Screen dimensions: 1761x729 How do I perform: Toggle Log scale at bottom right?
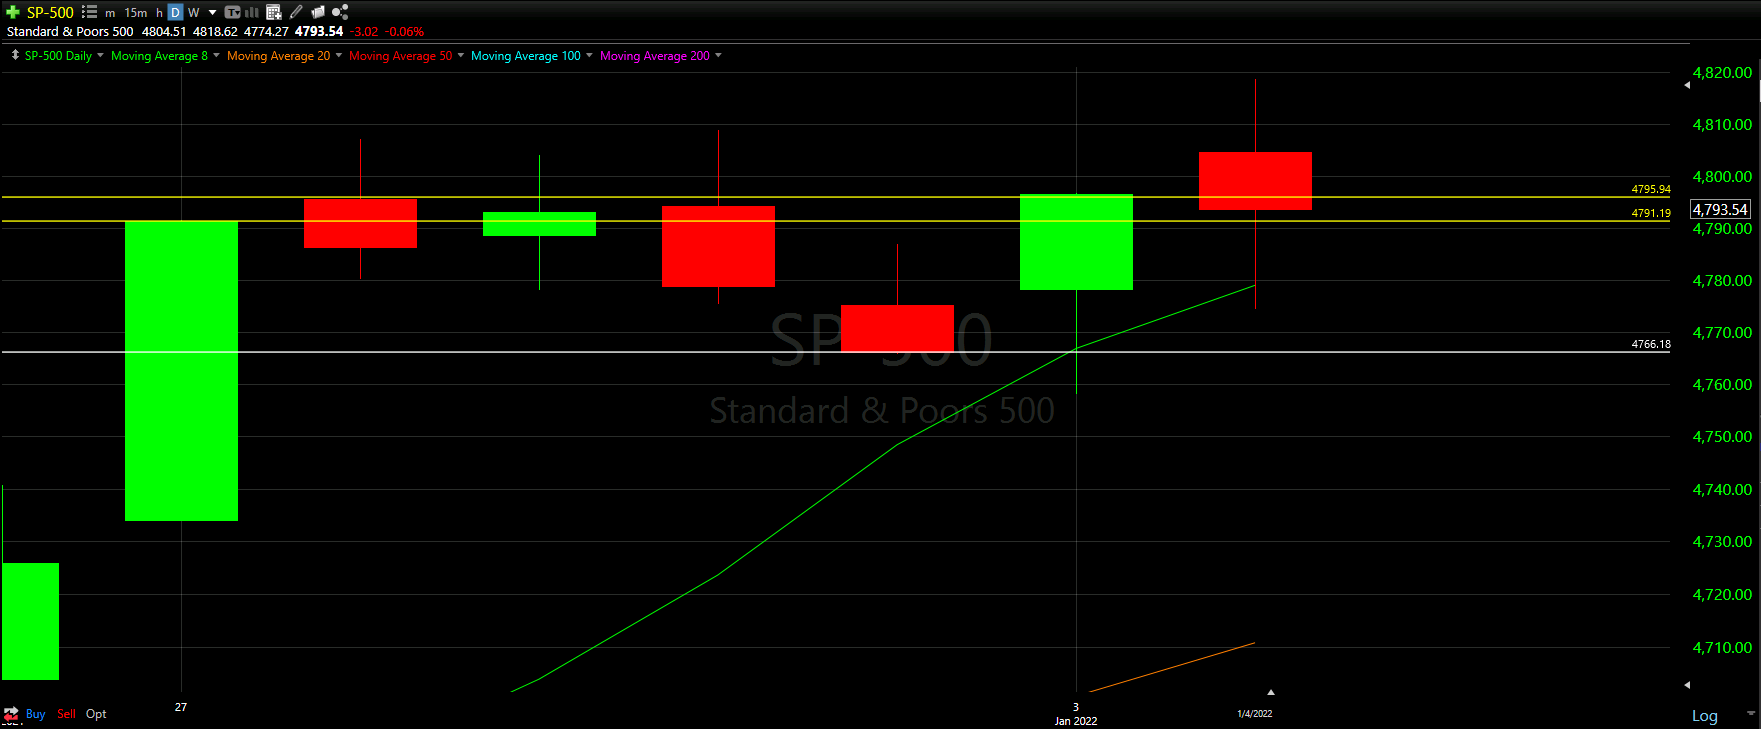[x=1705, y=716]
